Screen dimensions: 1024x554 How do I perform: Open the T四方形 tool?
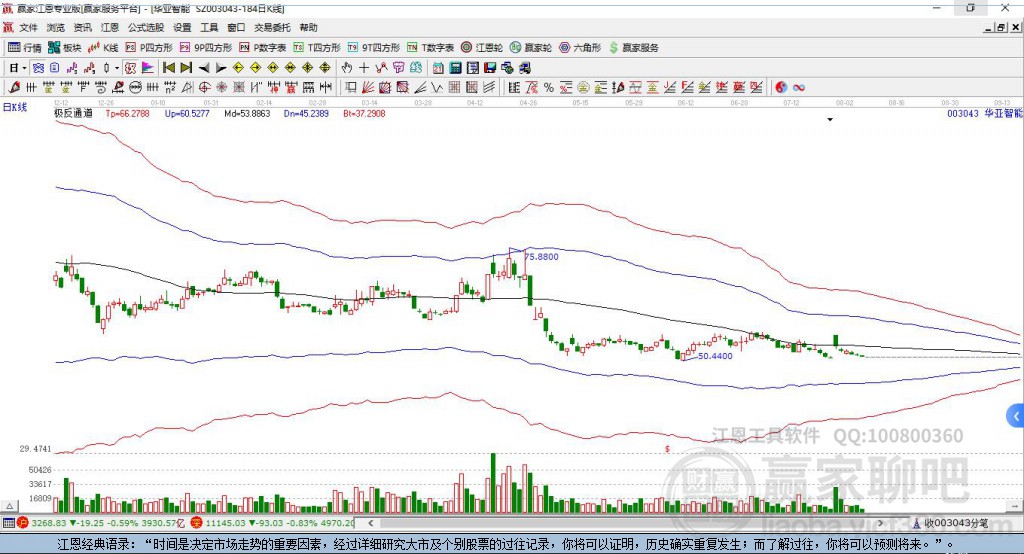pos(317,48)
